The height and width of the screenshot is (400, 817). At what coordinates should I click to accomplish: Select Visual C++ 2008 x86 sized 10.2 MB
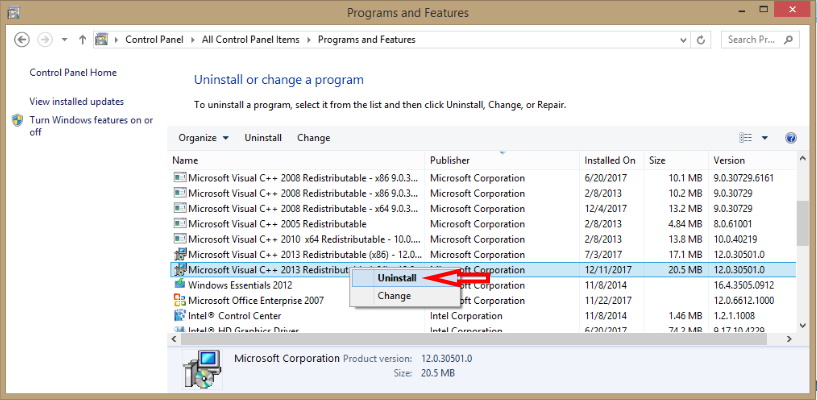click(x=482, y=193)
